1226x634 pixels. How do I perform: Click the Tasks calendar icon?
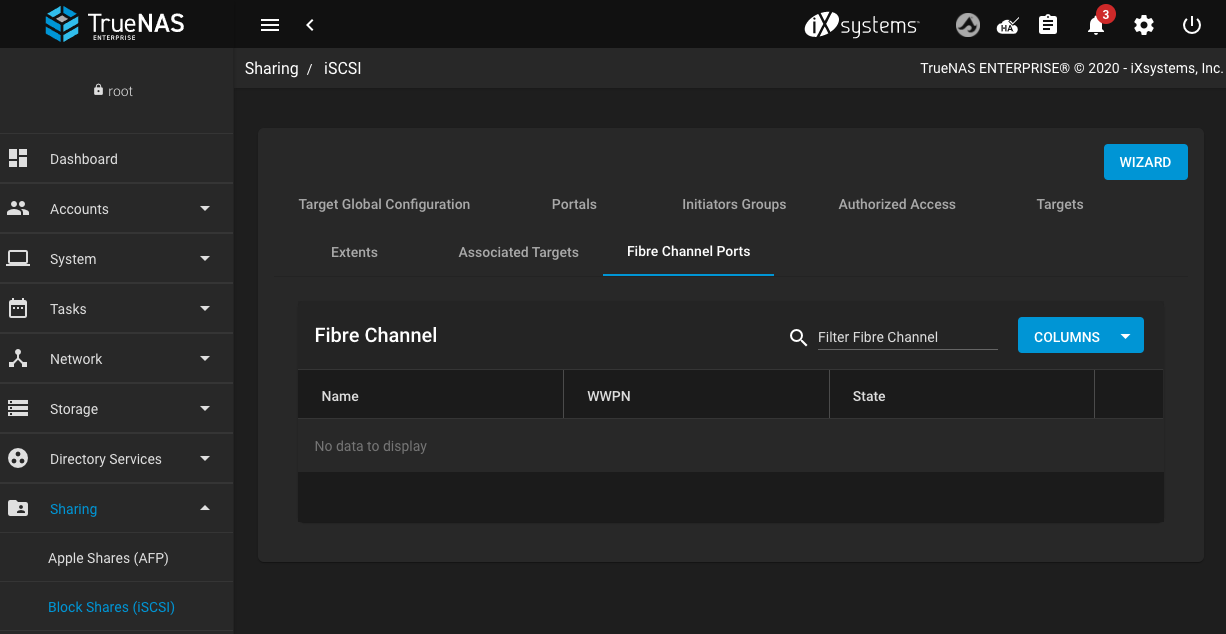click(x=18, y=308)
